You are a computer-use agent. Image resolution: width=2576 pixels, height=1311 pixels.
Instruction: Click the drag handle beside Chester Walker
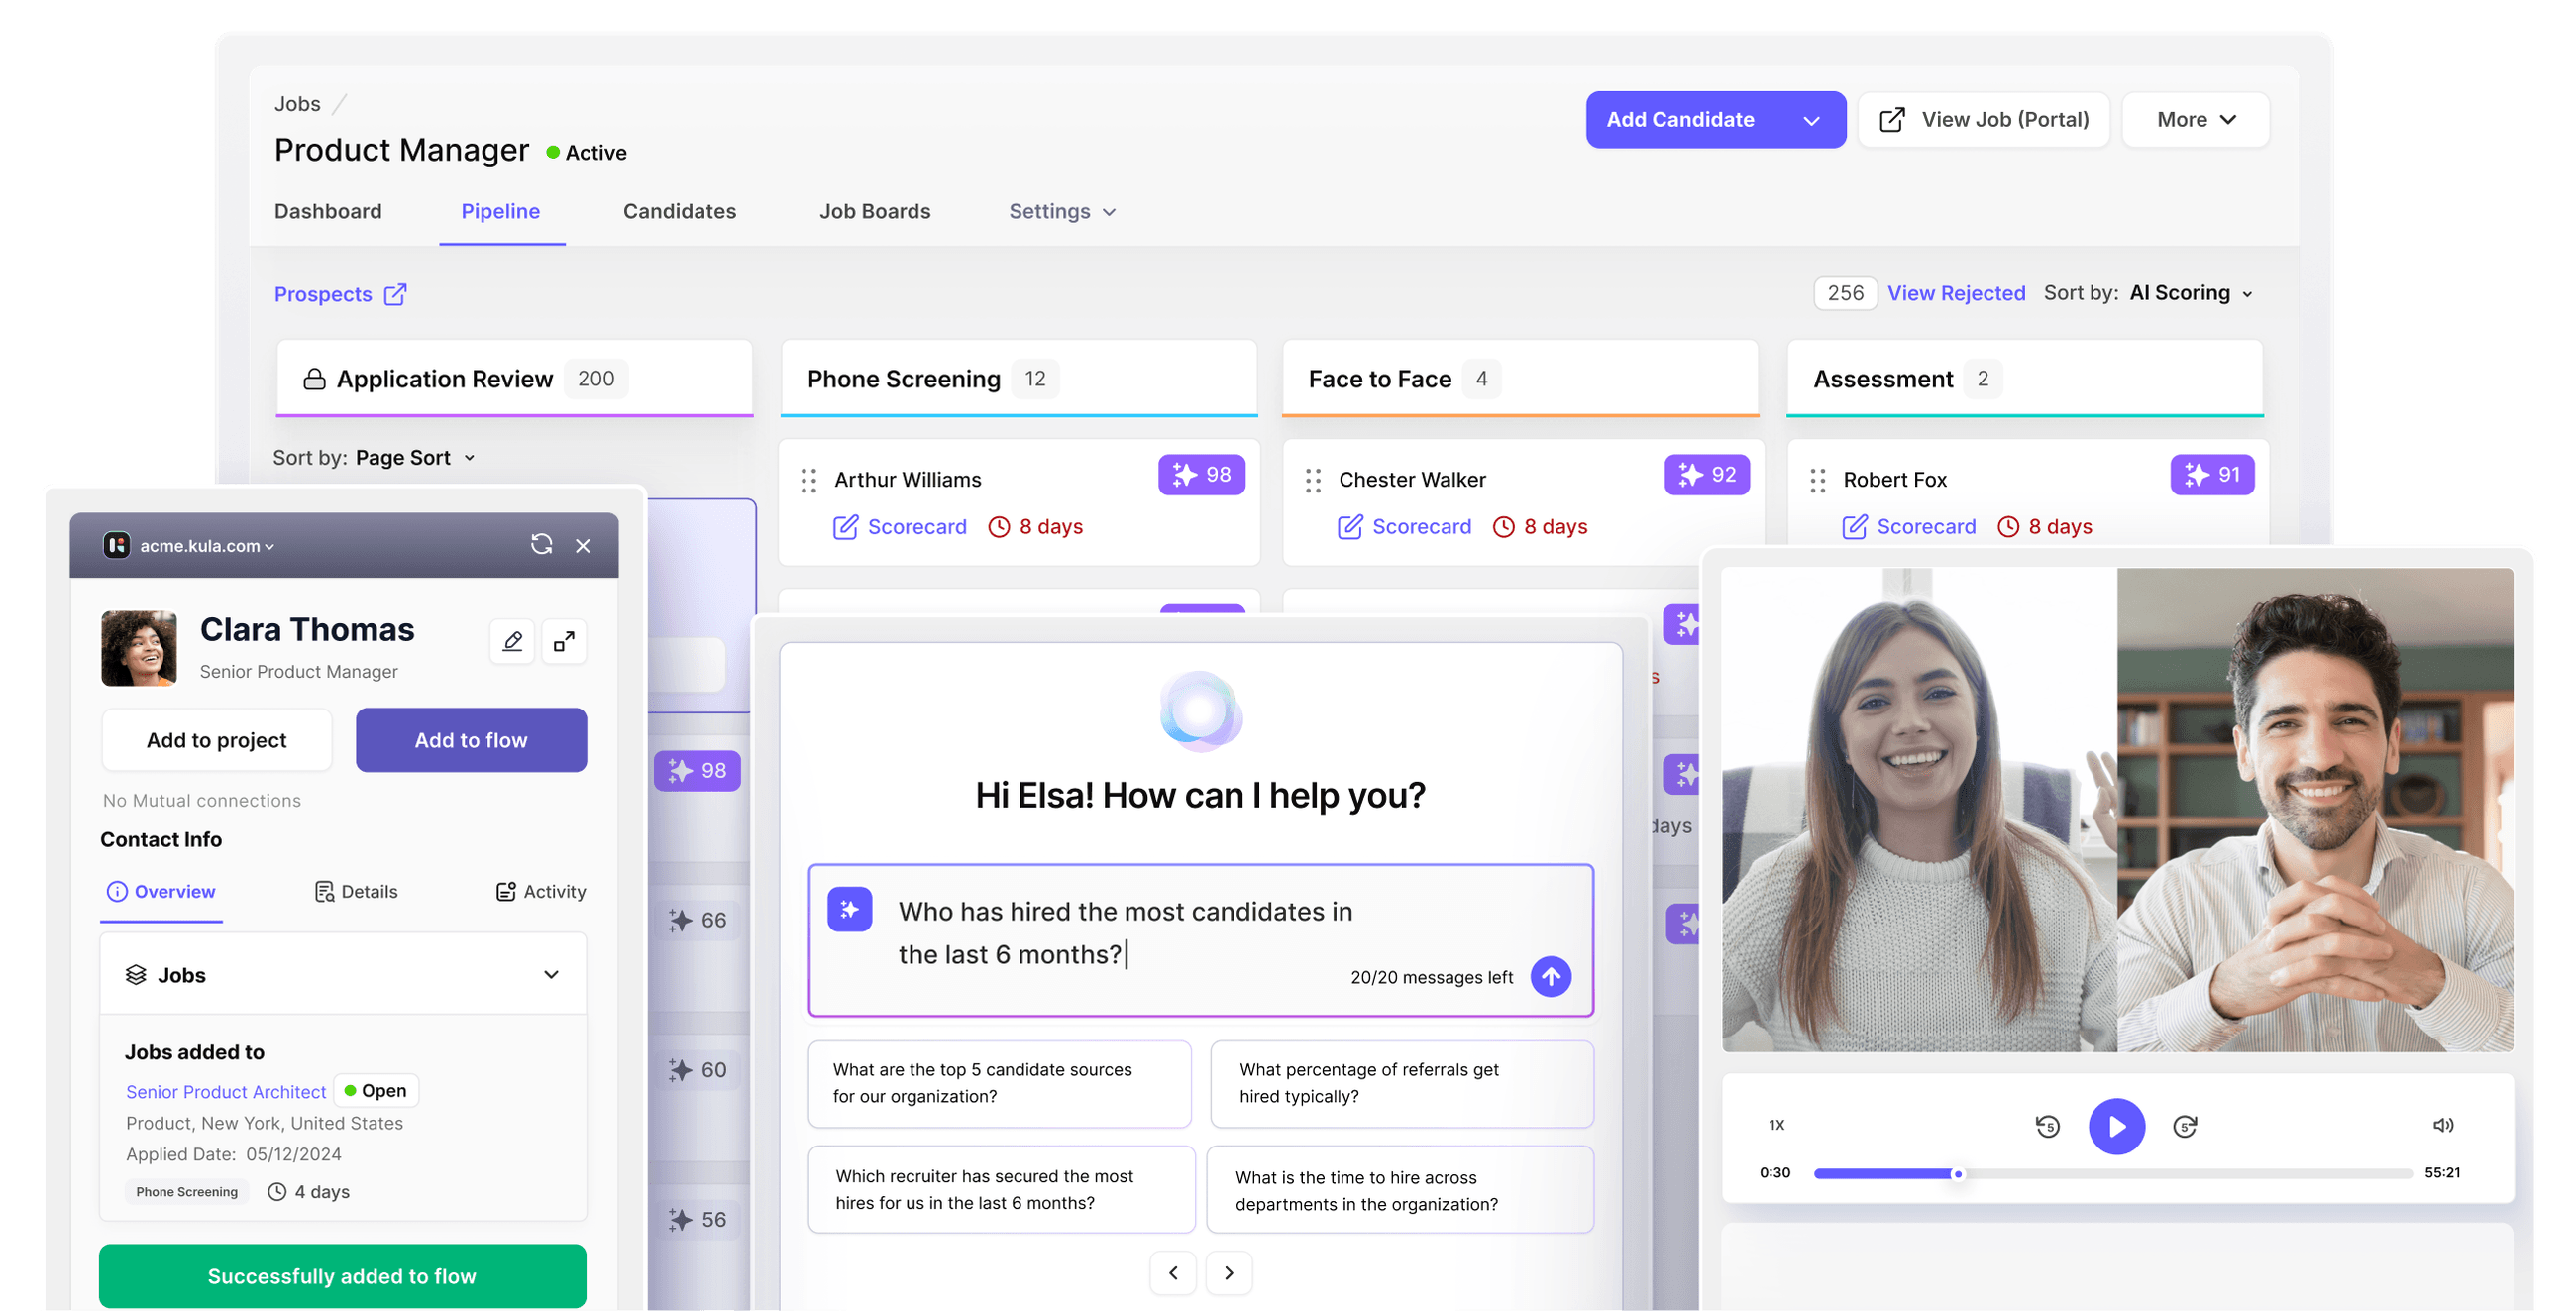[1313, 480]
